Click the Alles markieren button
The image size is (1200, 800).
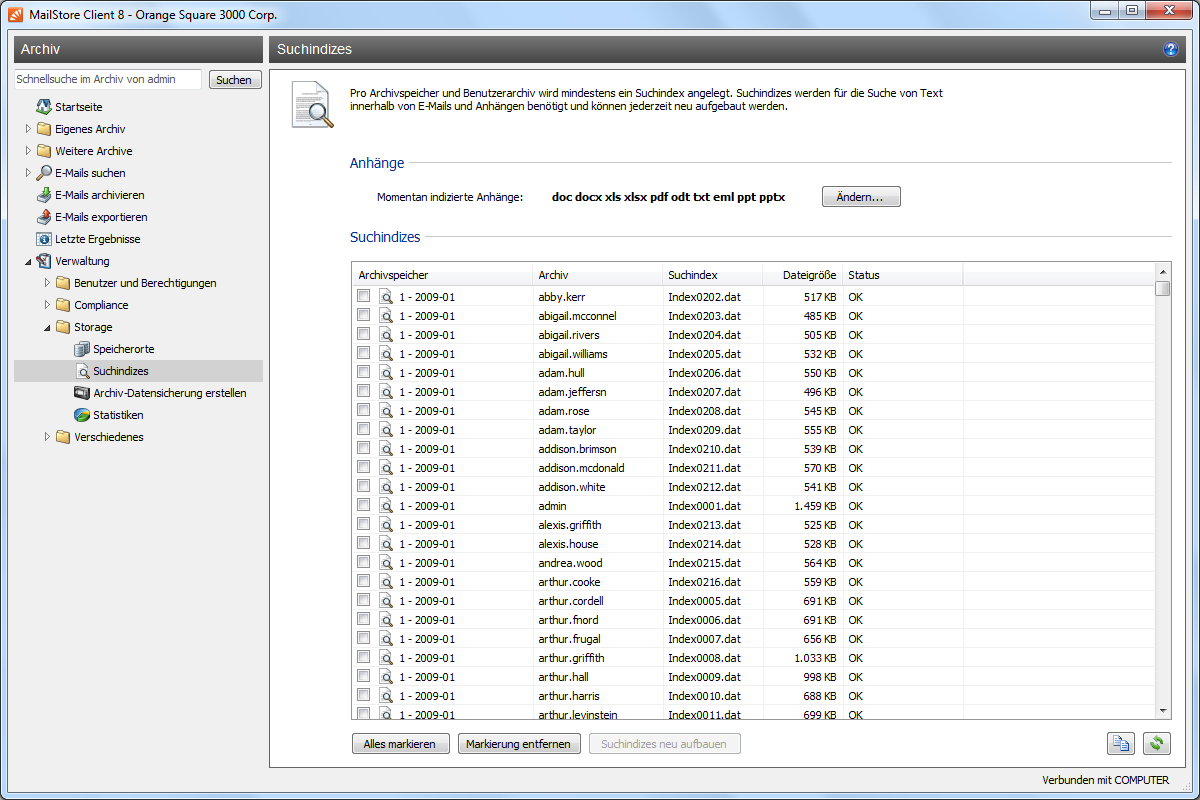400,744
